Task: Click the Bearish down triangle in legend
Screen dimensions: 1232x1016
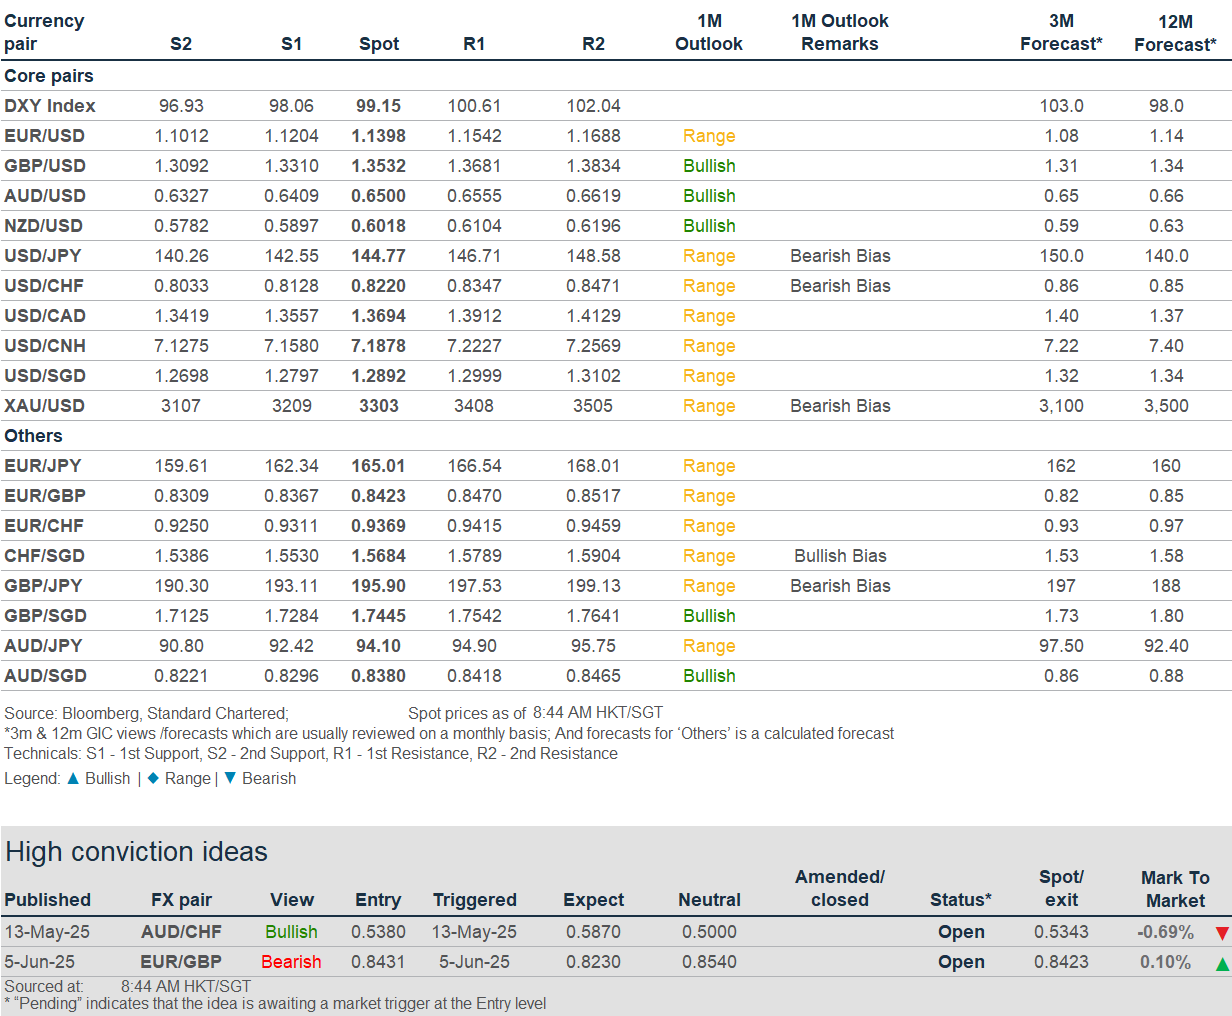Action: pyautogui.click(x=230, y=778)
